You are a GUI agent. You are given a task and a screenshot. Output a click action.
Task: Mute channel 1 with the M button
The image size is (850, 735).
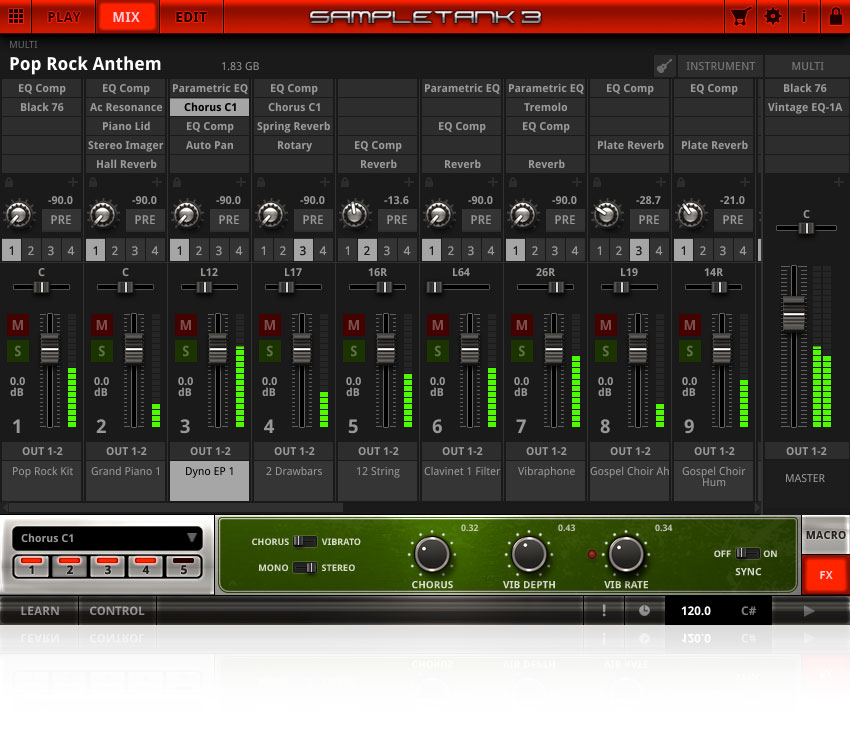[x=16, y=325]
